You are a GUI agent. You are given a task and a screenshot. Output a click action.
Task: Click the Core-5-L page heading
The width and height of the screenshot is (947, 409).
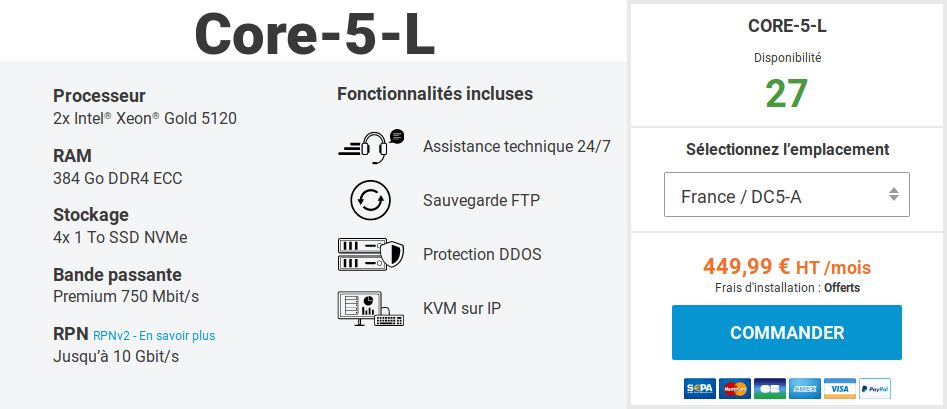[x=314, y=34]
